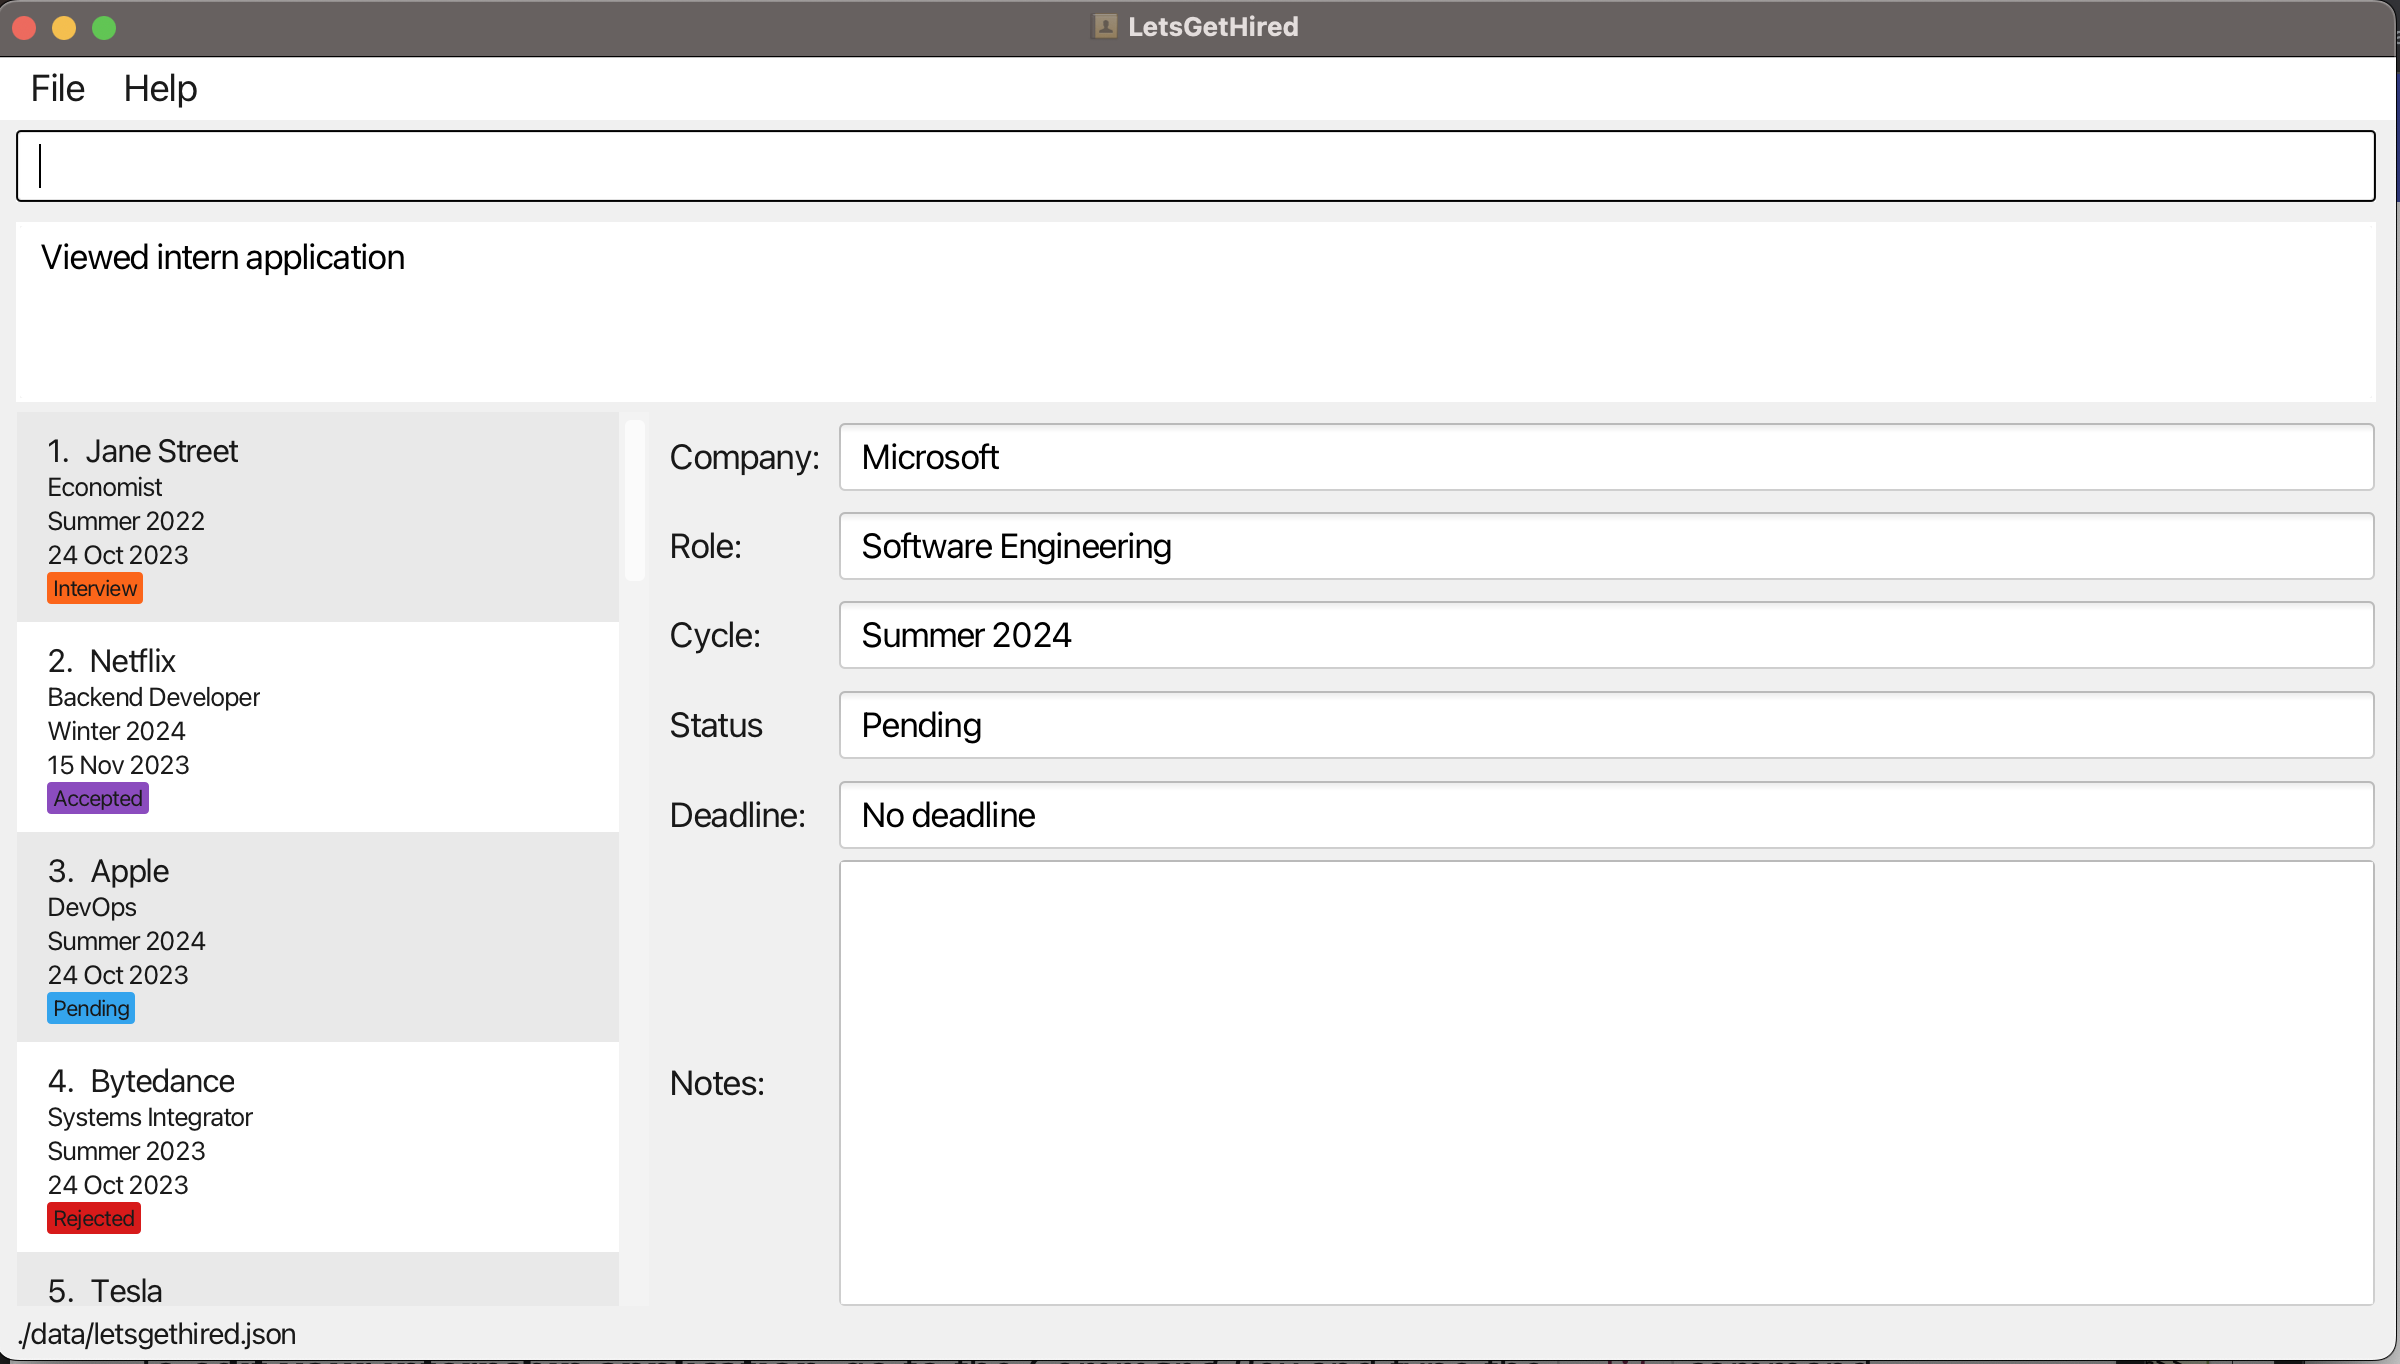Select the Netflix application entry

click(318, 727)
